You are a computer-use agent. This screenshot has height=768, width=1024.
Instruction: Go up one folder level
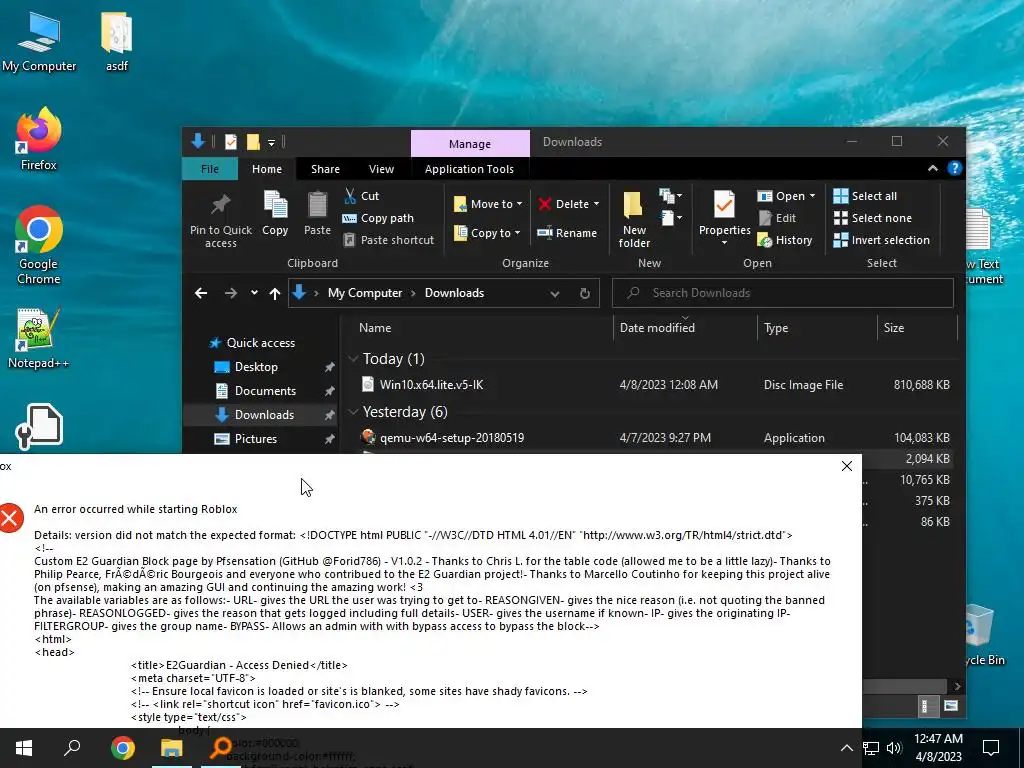275,293
